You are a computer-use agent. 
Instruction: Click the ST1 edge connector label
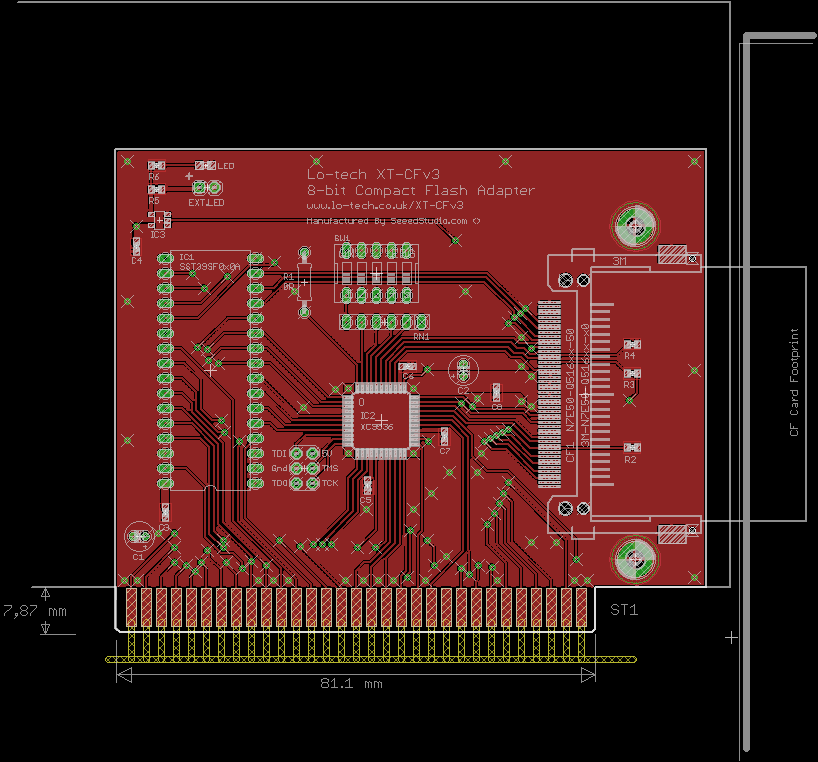pos(624,610)
